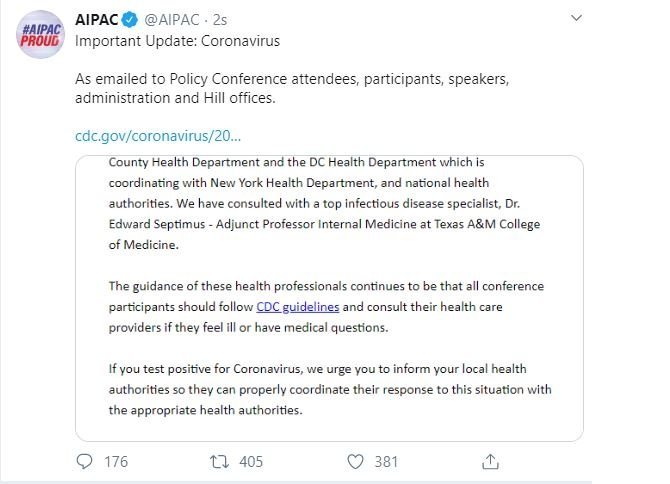The width and height of the screenshot is (670, 484).
Task: Click the "If you test positive" paragraph
Action: tap(329, 389)
